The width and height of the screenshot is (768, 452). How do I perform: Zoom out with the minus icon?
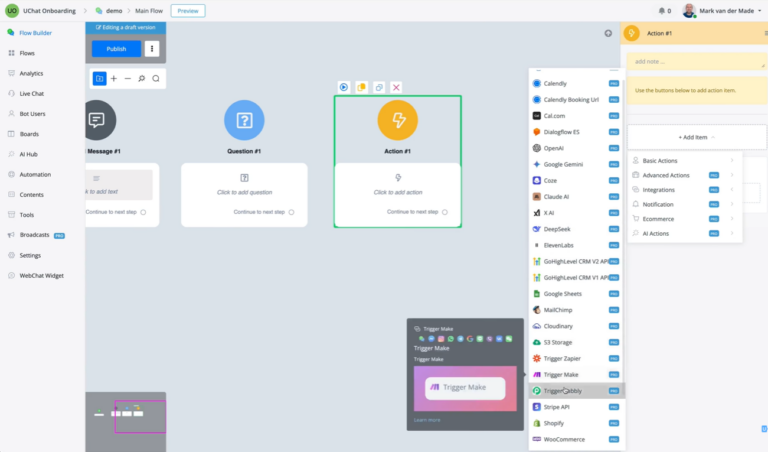point(127,78)
